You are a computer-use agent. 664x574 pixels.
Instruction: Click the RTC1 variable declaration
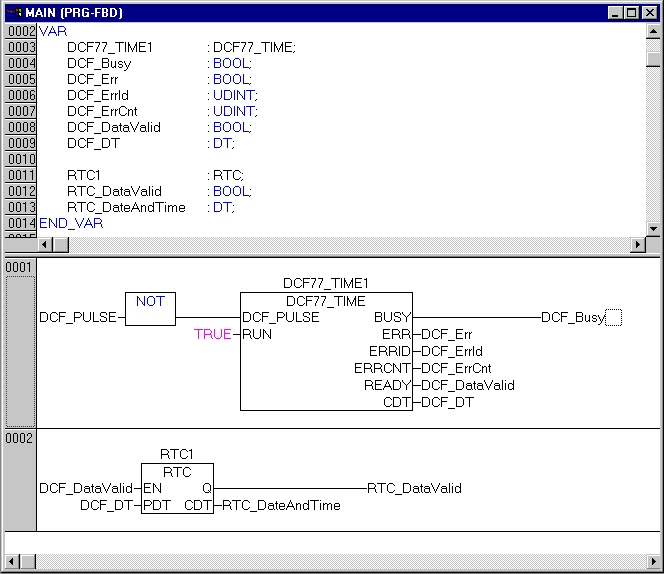pyautogui.click(x=83, y=175)
